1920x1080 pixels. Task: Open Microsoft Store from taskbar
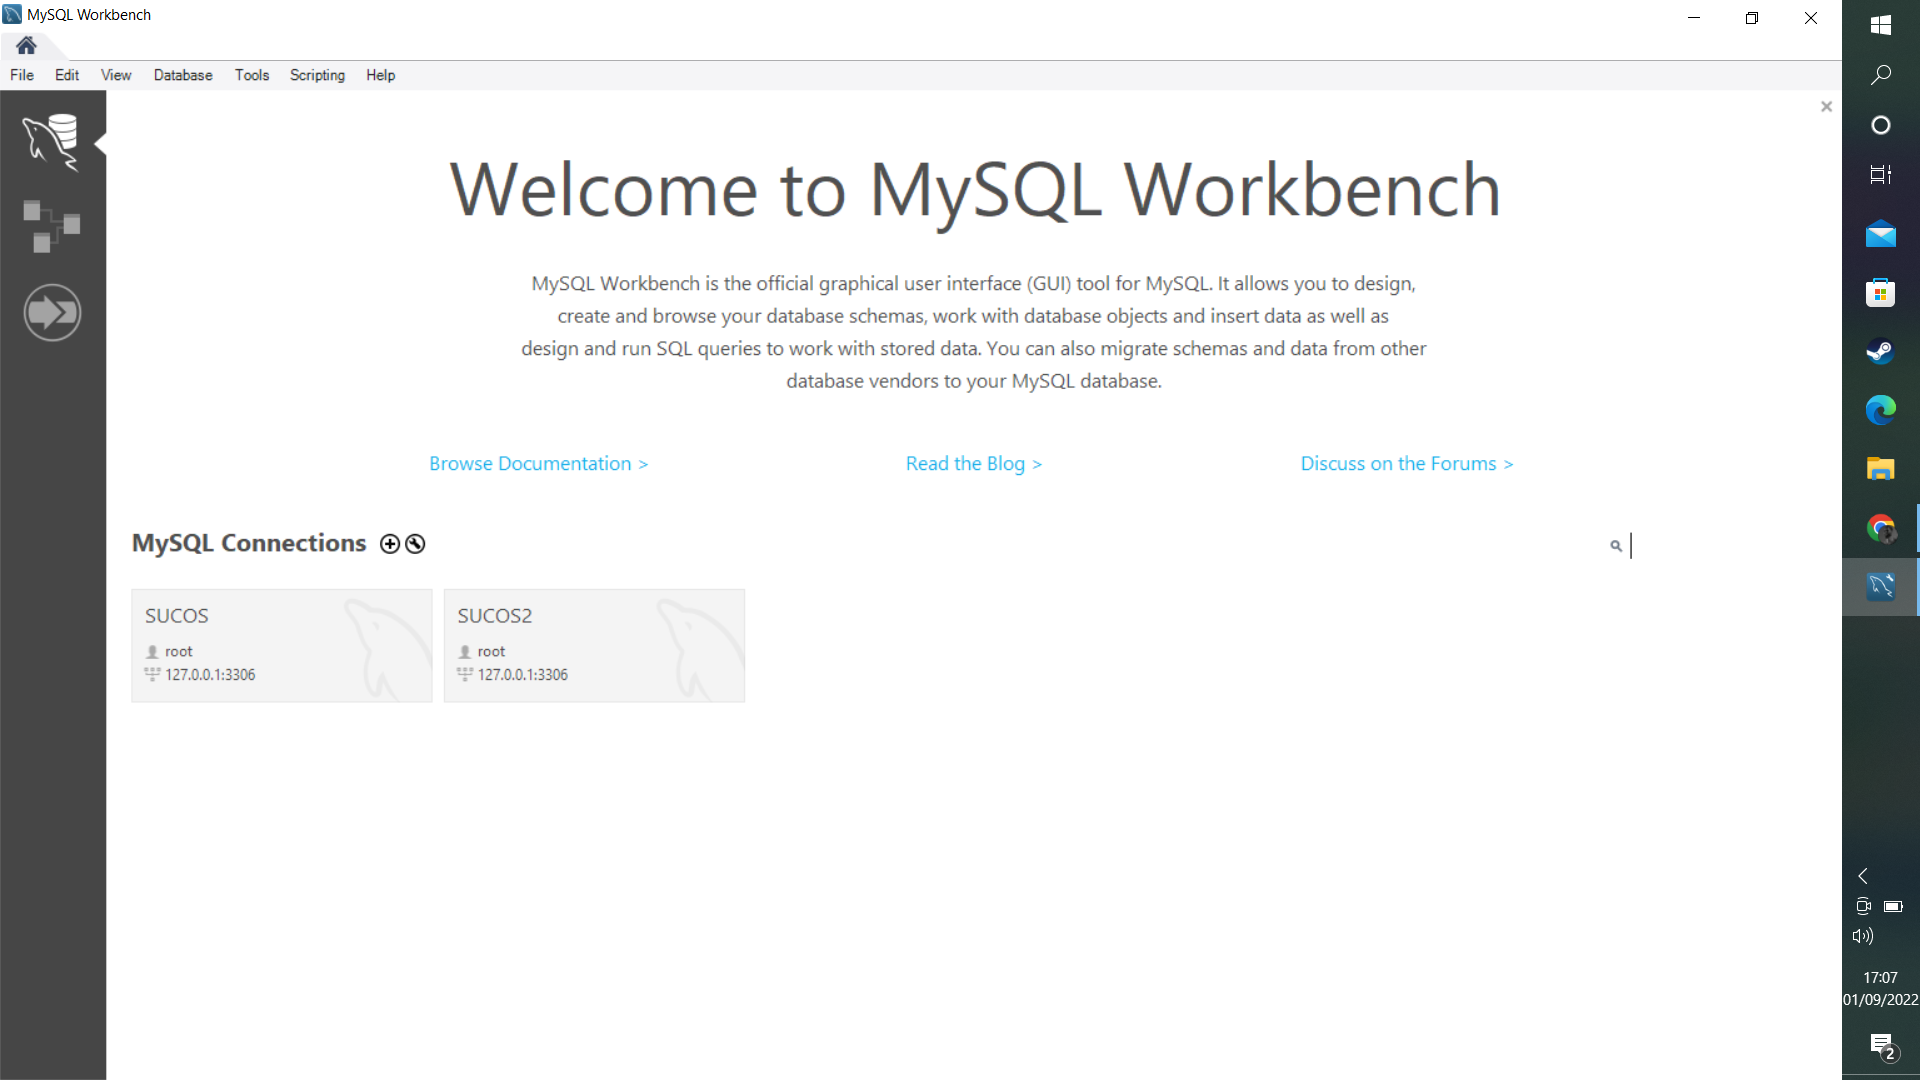[1880, 293]
